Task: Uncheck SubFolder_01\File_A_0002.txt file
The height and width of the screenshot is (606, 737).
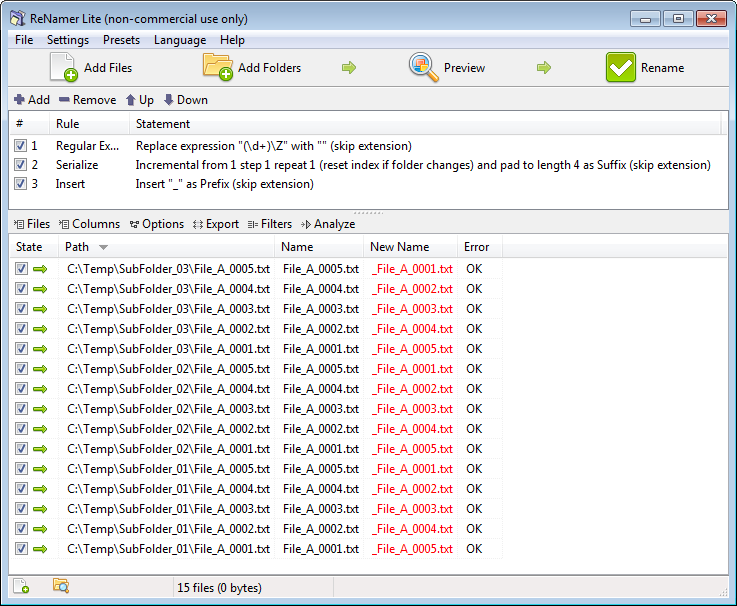Action: pos(21,529)
